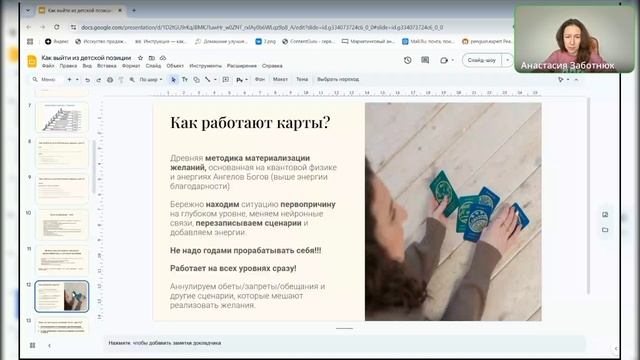The width and height of the screenshot is (640, 360).
Task: Open the Вид menu
Action: click(87, 66)
